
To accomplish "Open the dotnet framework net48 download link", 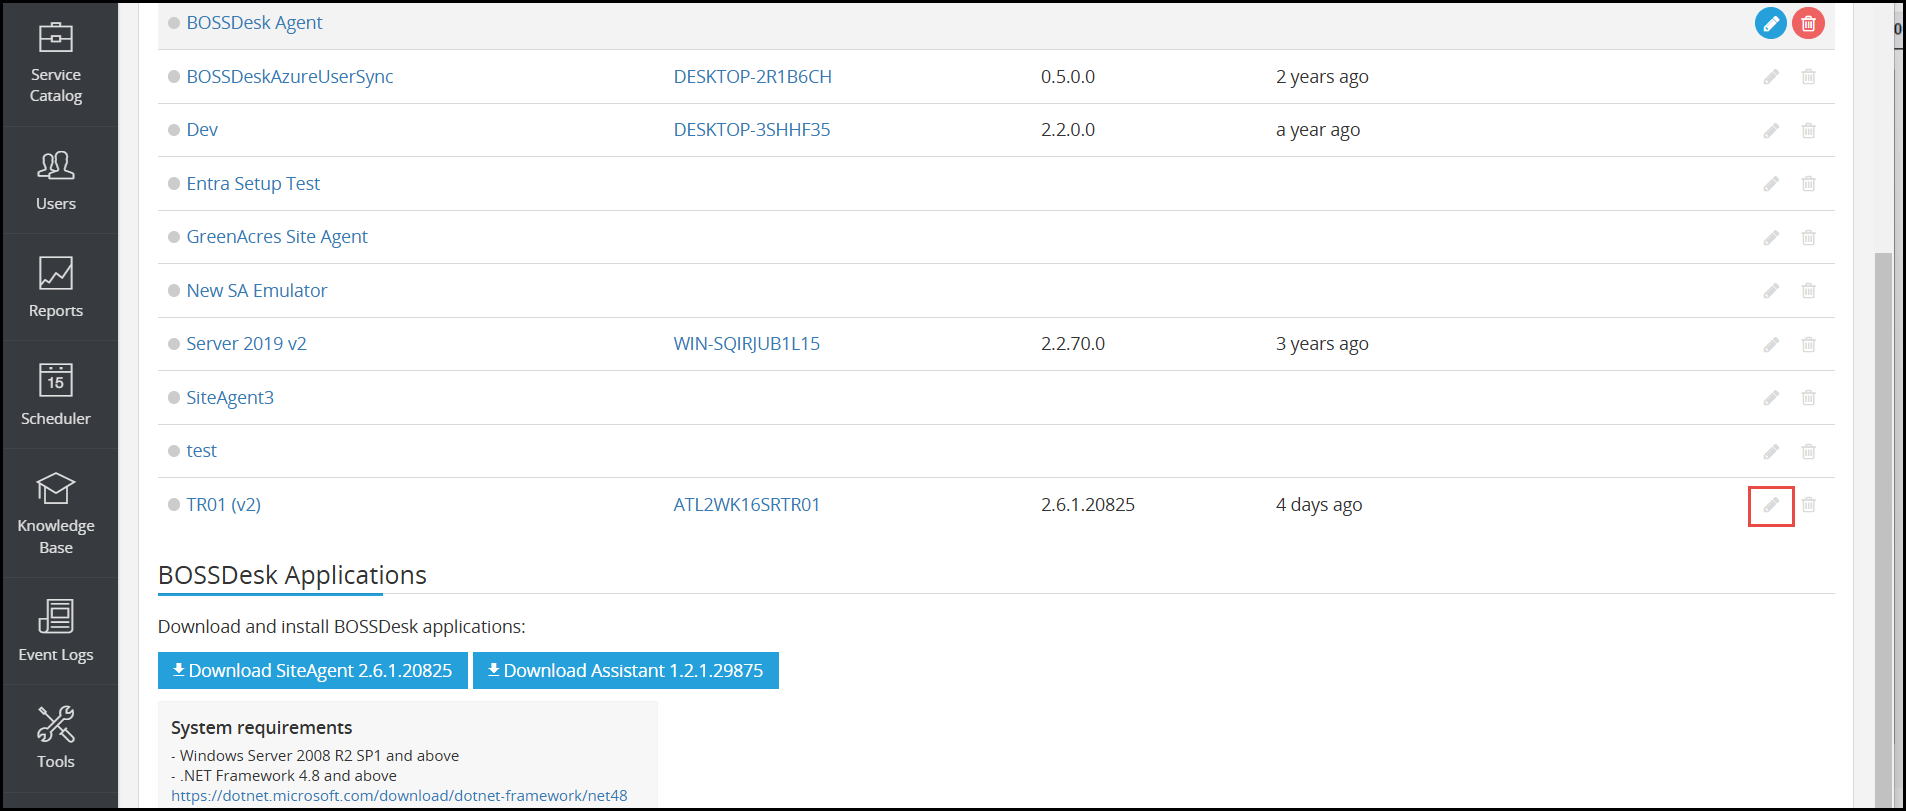I will (x=399, y=796).
